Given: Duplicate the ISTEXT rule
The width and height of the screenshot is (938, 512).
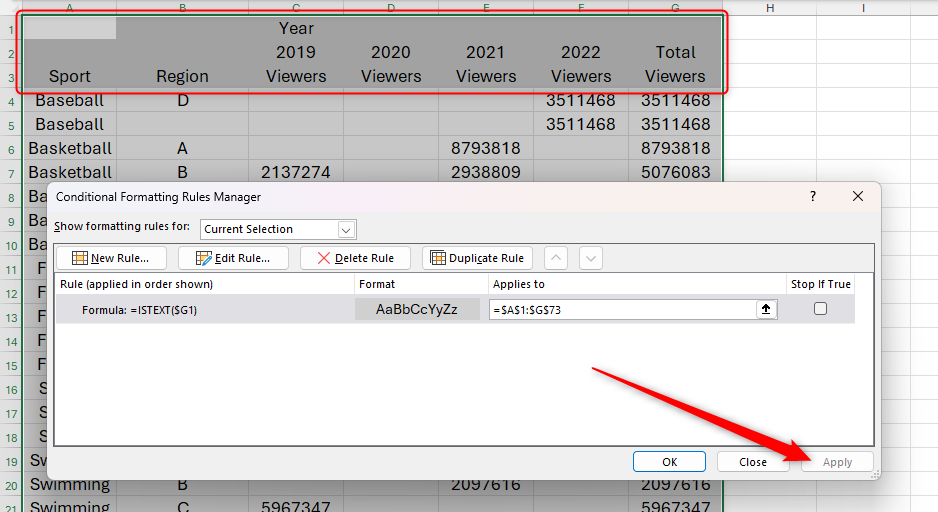Looking at the screenshot, I should tap(476, 258).
